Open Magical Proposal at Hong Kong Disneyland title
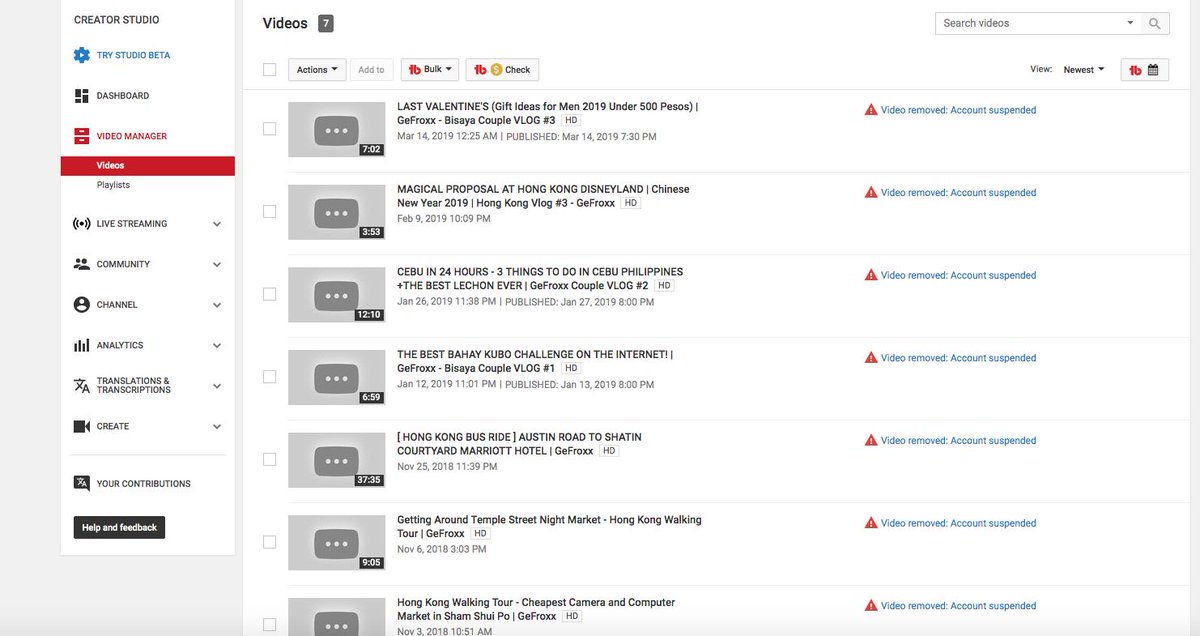 [x=543, y=195]
